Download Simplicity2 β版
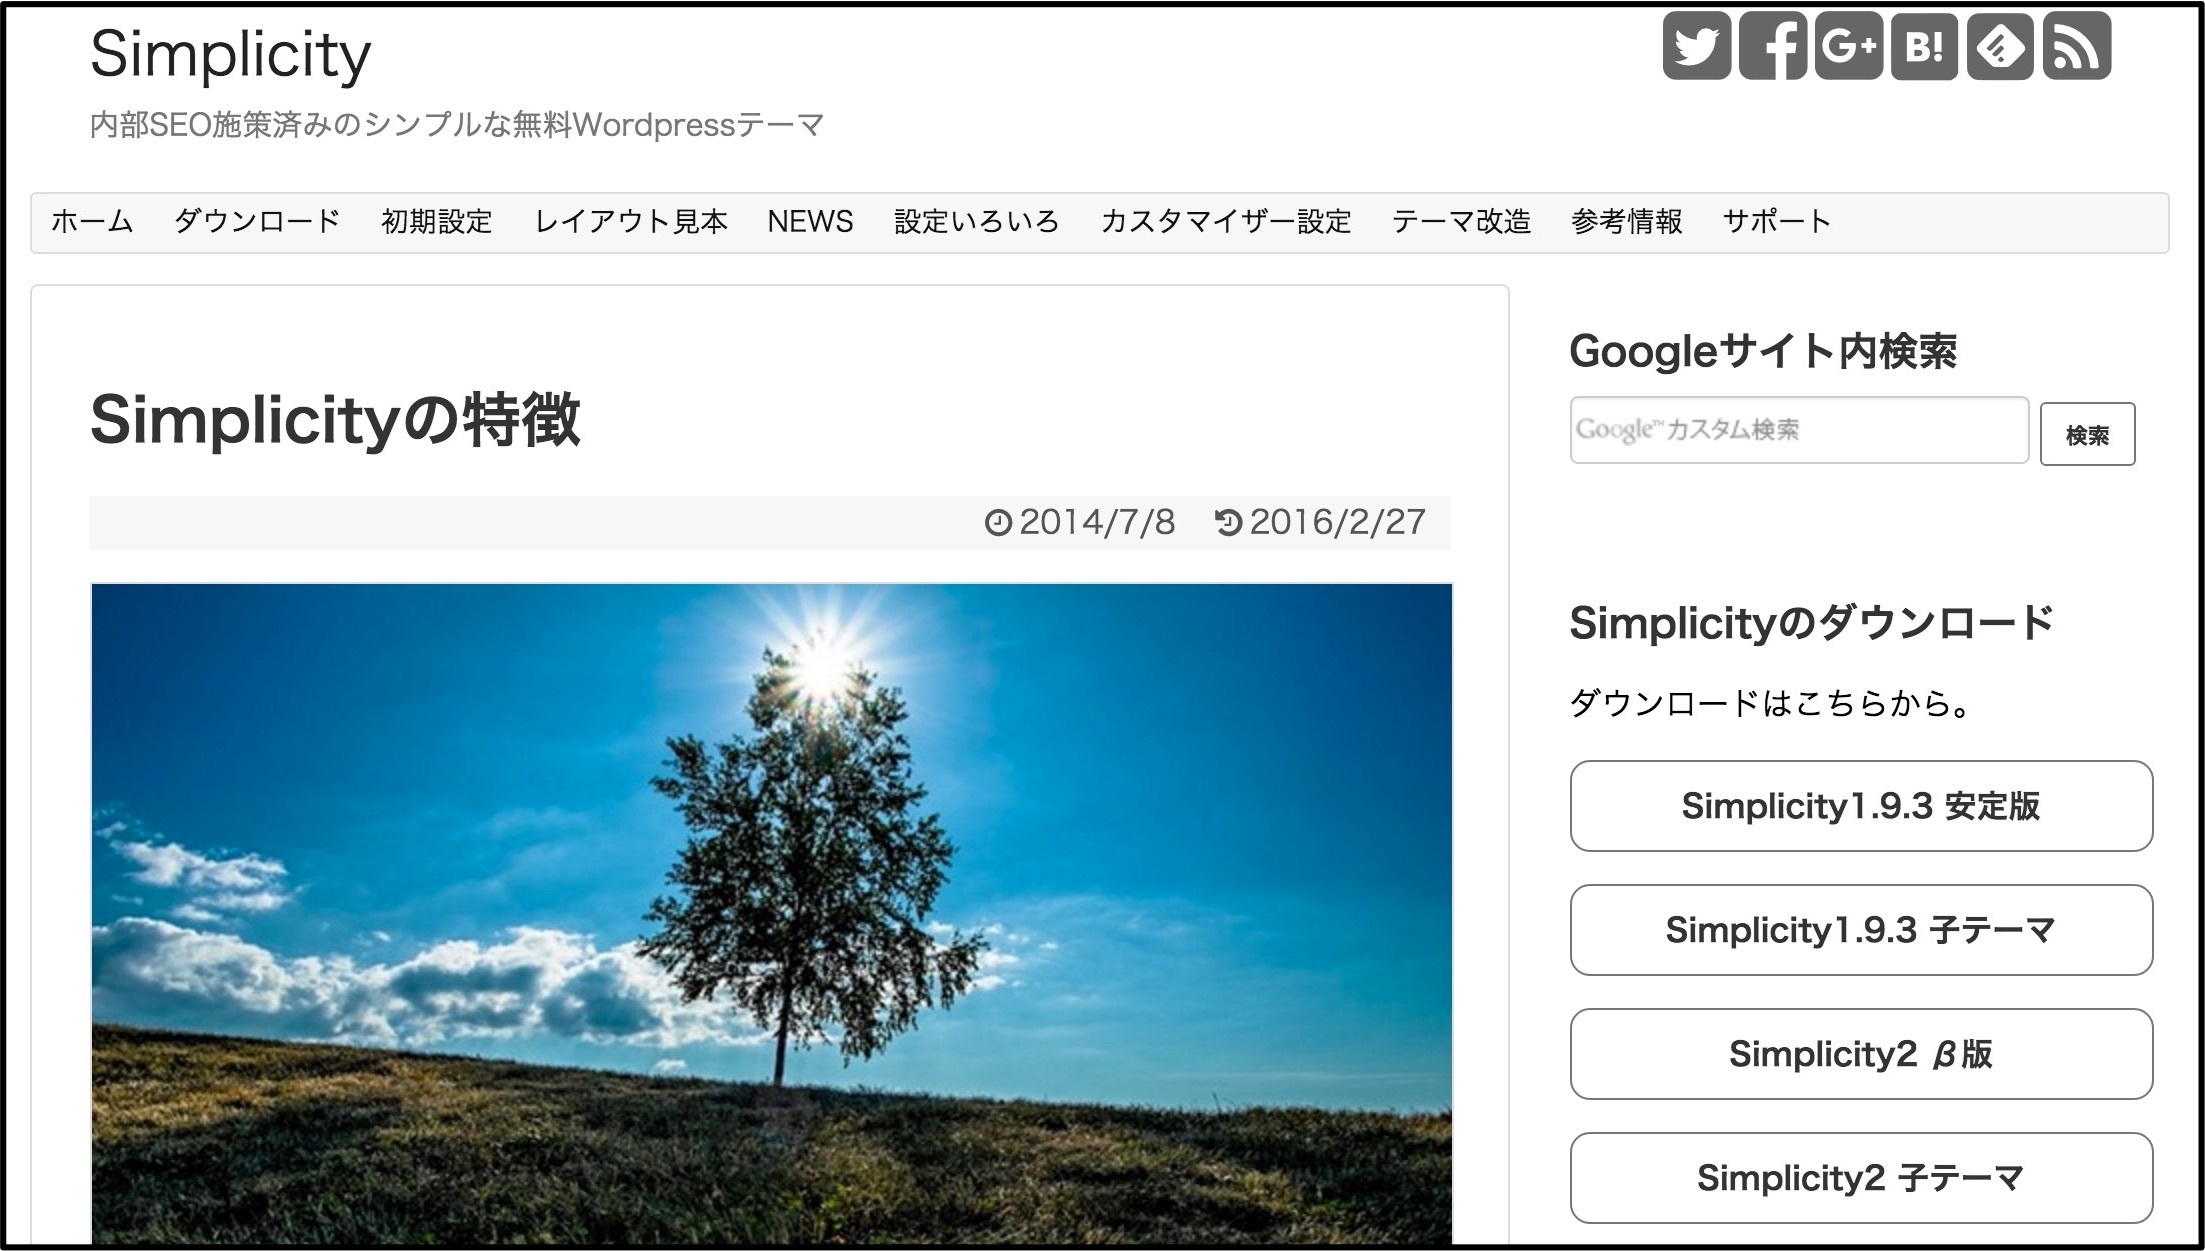The height and width of the screenshot is (1251, 2205). click(x=1861, y=1054)
